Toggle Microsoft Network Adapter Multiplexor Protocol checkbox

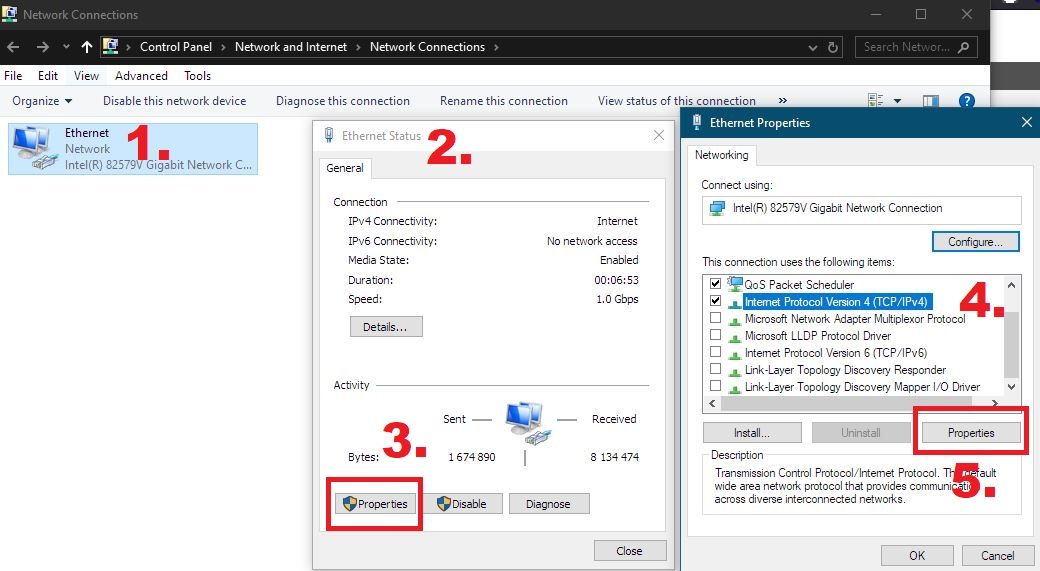pos(715,318)
